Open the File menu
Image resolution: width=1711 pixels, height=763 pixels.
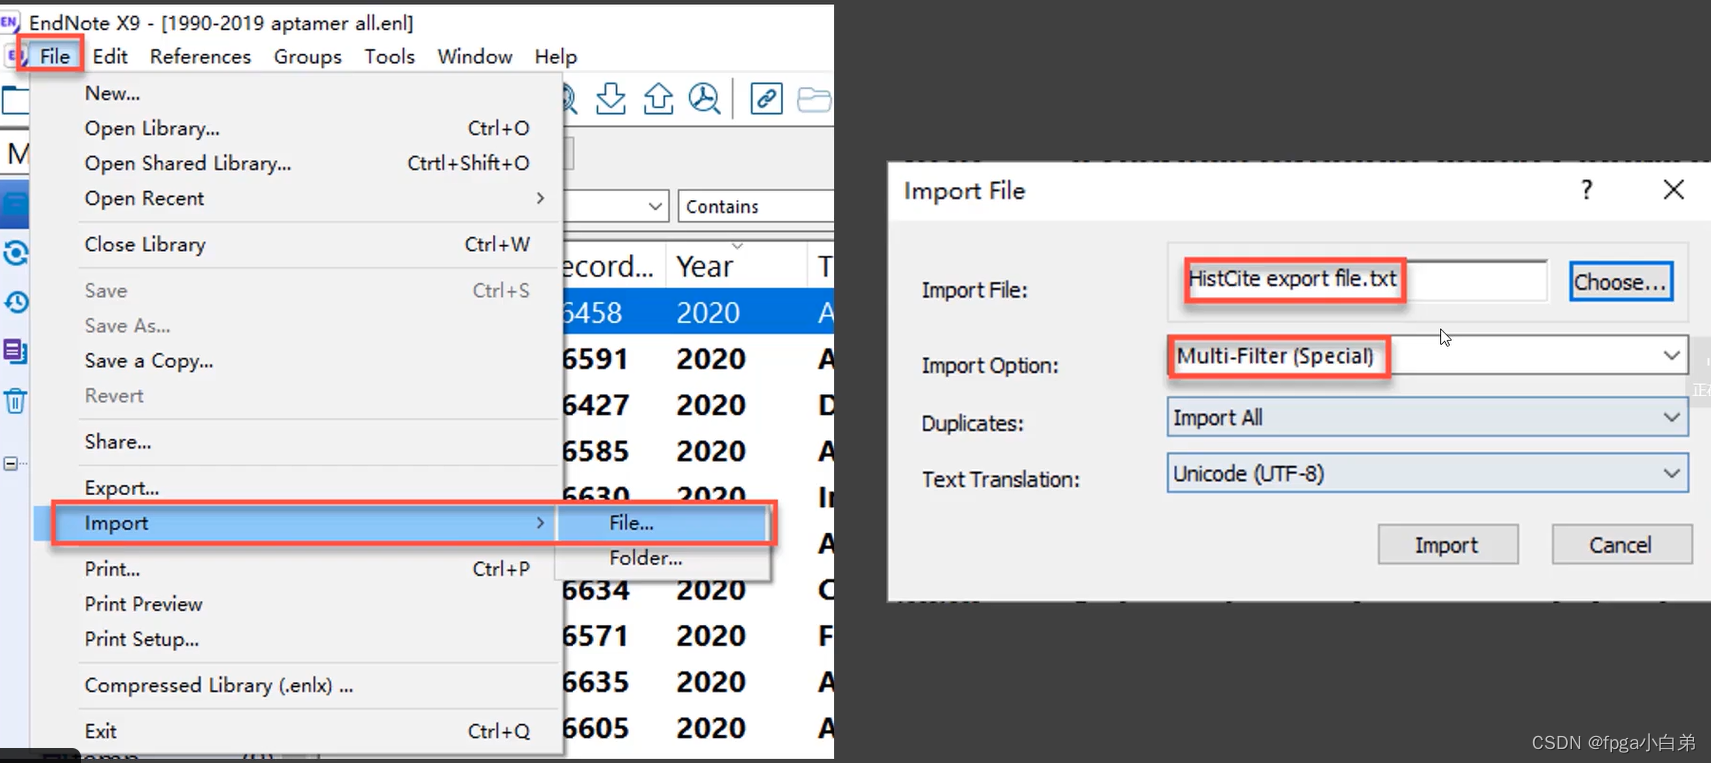(54, 56)
